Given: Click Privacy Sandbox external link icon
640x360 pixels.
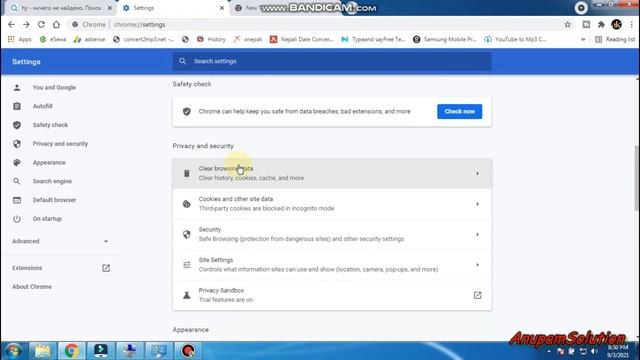Looking at the screenshot, I should coord(477,295).
